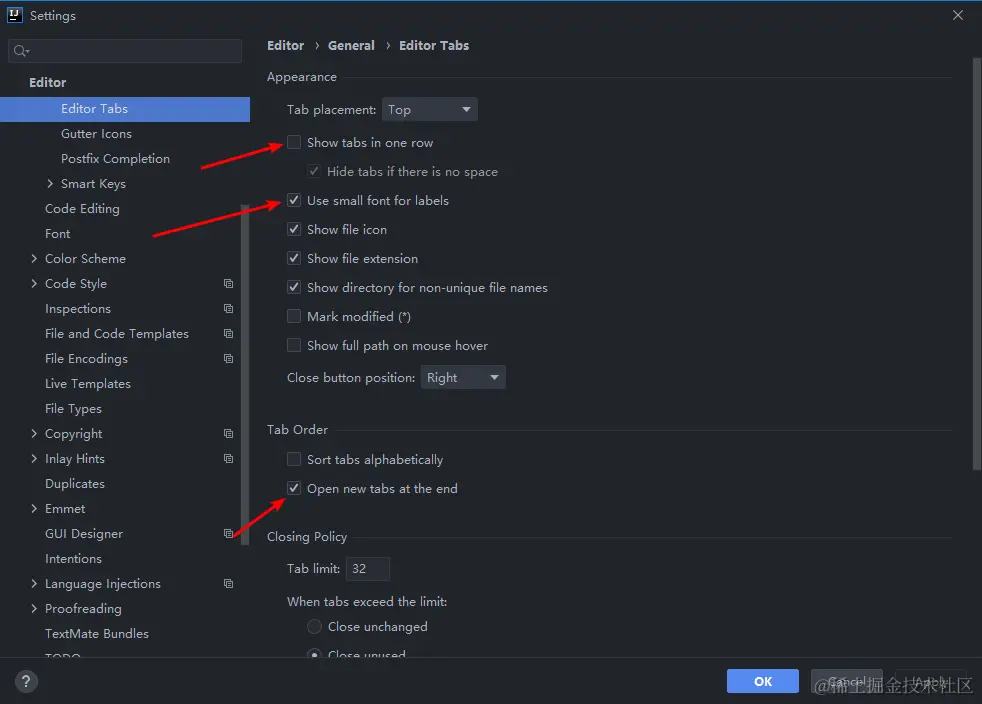Enable Mark modified (*) checkbox

[x=294, y=316]
